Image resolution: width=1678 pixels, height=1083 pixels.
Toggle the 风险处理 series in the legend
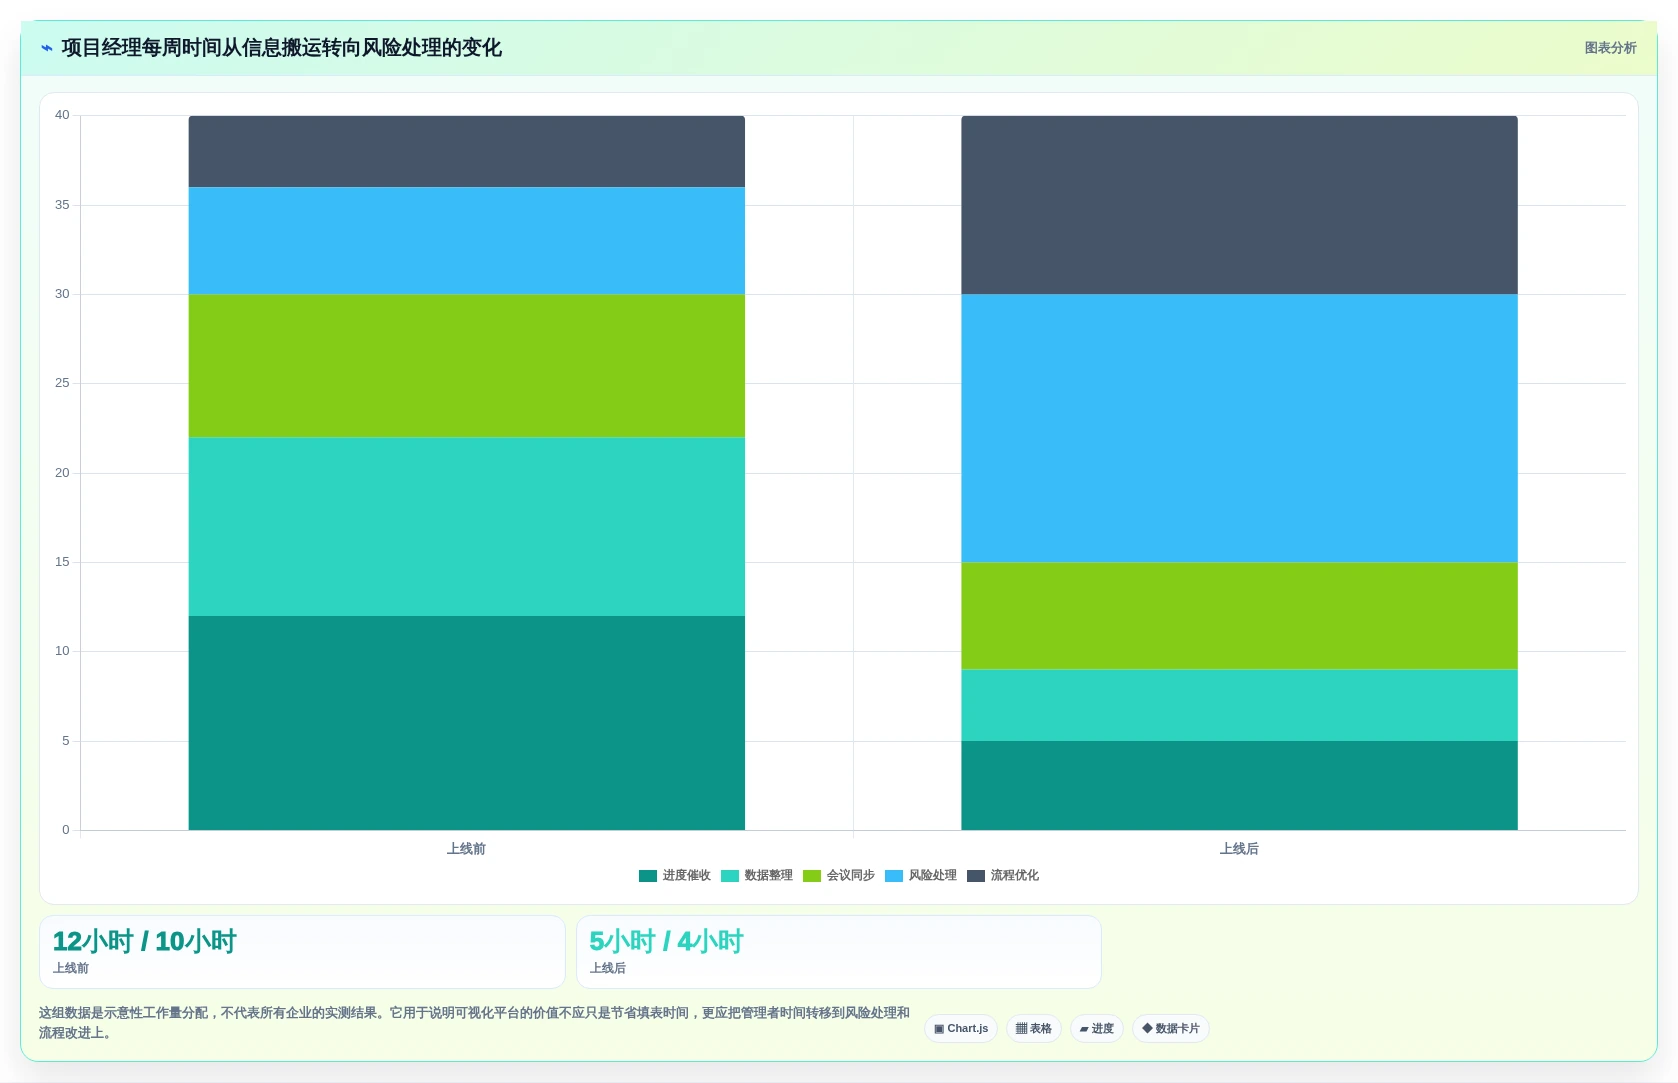[x=921, y=876]
